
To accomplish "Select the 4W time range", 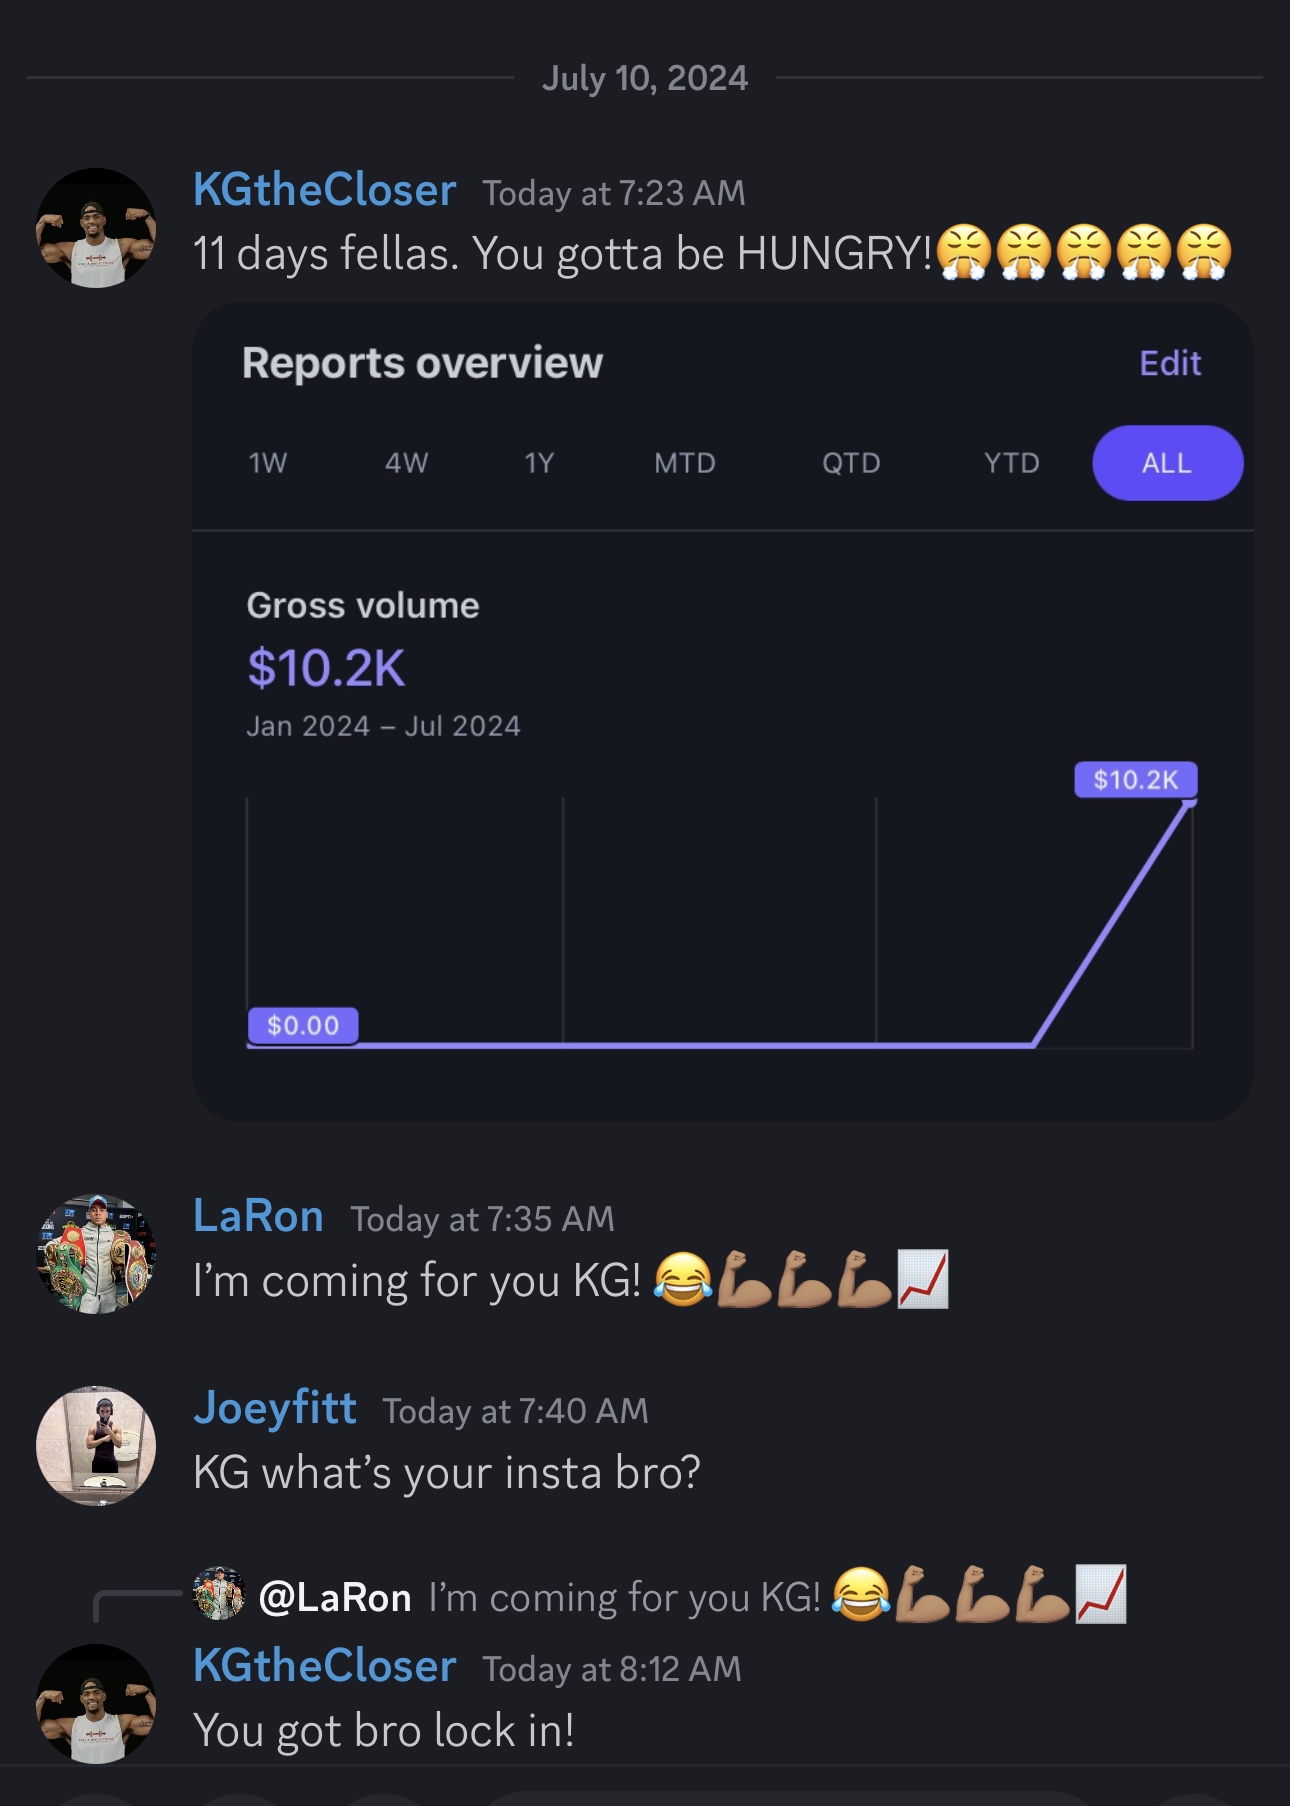I will [407, 463].
